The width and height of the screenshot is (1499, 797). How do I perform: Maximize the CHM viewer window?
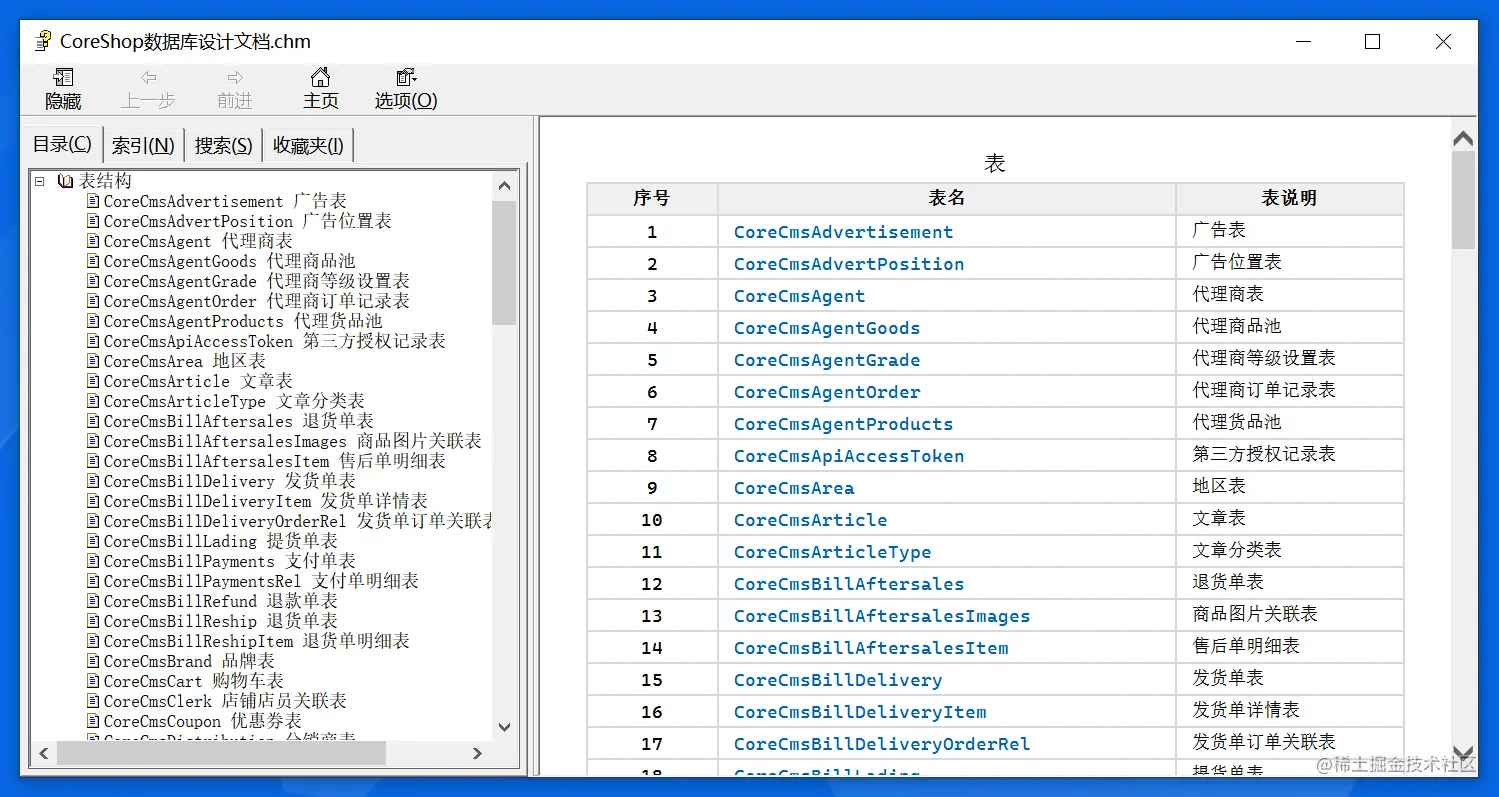pos(1372,41)
